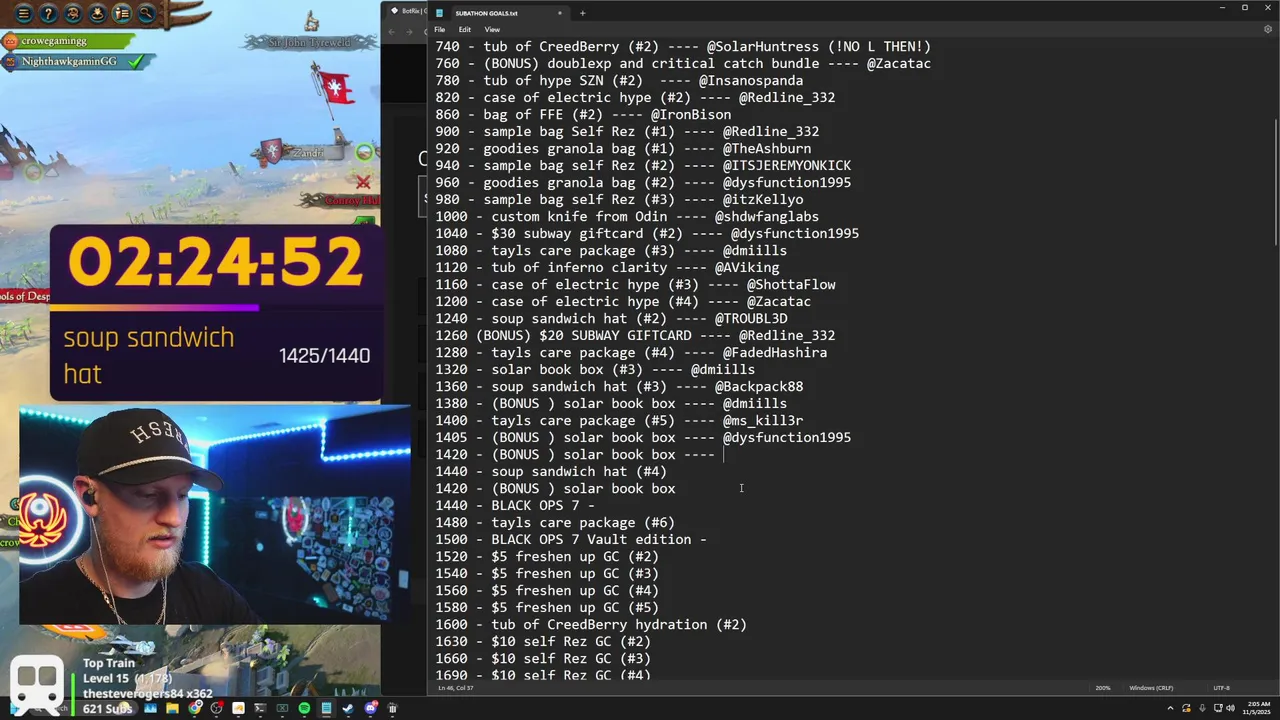This screenshot has width=1280, height=720.
Task: Open Notepad View menu
Action: [492, 29]
